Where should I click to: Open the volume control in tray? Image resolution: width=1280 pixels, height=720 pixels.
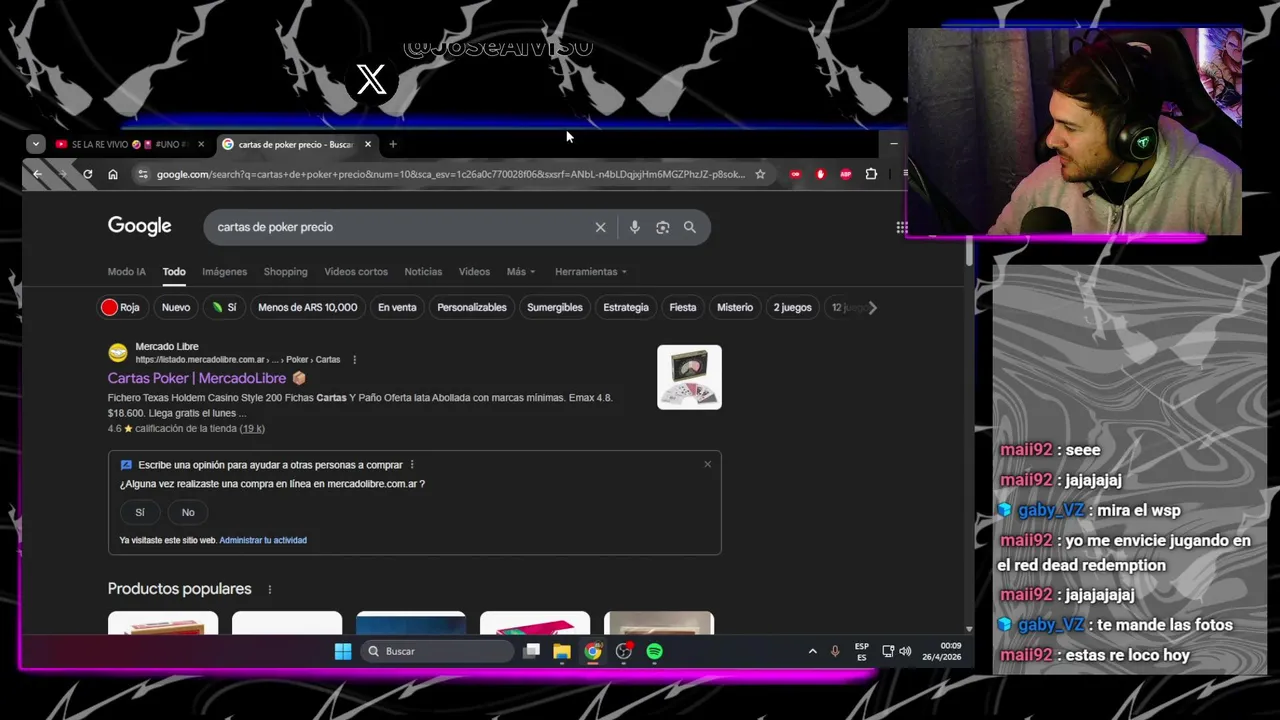coord(905,651)
